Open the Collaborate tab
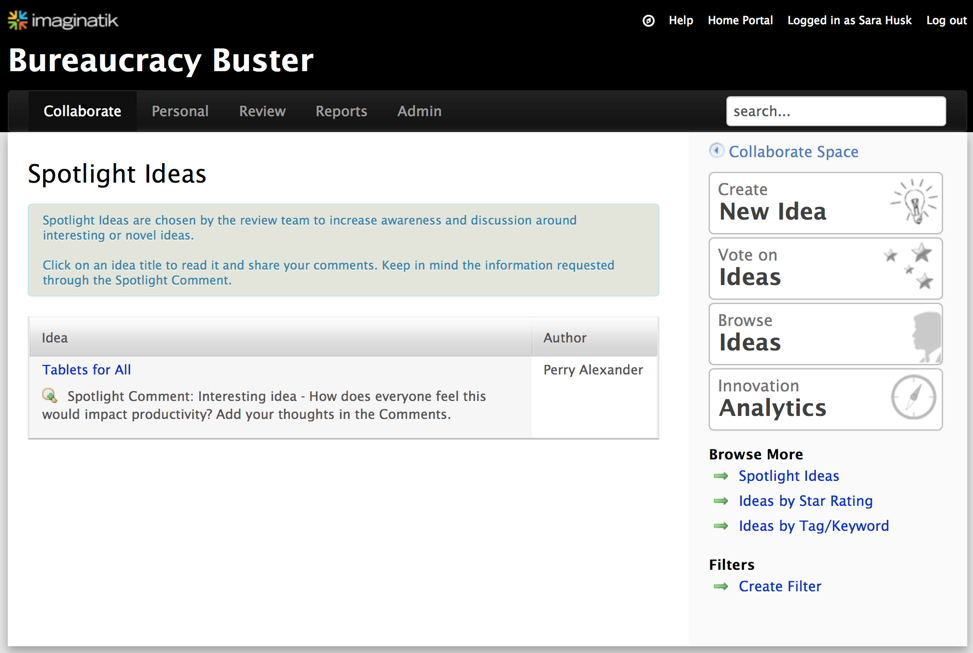This screenshot has height=653, width=973. tap(82, 111)
